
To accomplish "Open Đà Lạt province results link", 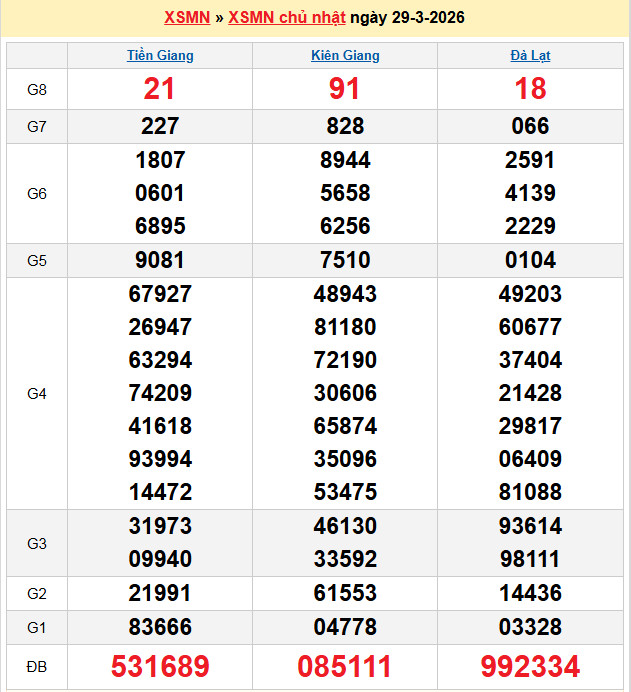I will [530, 56].
